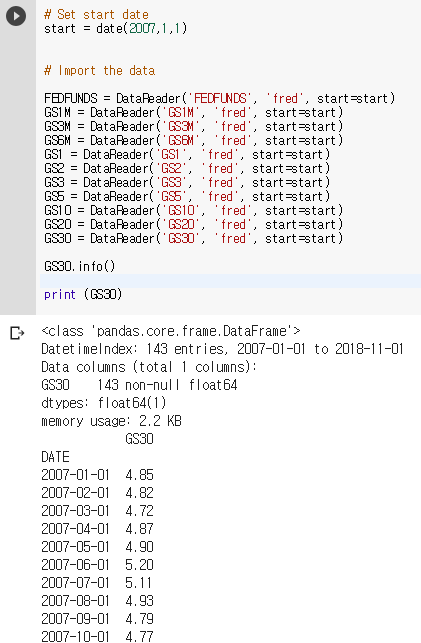Click the '# Import the data' comment
The height and width of the screenshot is (643, 421).
coord(100,71)
